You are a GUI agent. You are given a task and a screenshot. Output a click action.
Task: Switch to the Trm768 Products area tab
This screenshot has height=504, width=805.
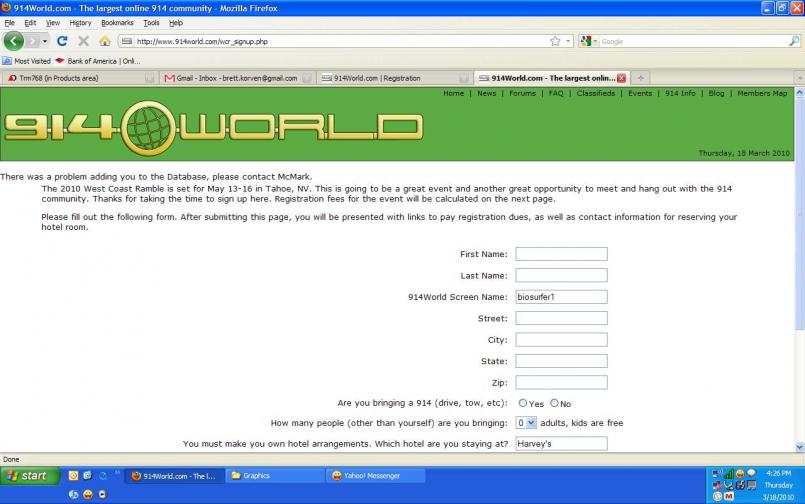79,78
